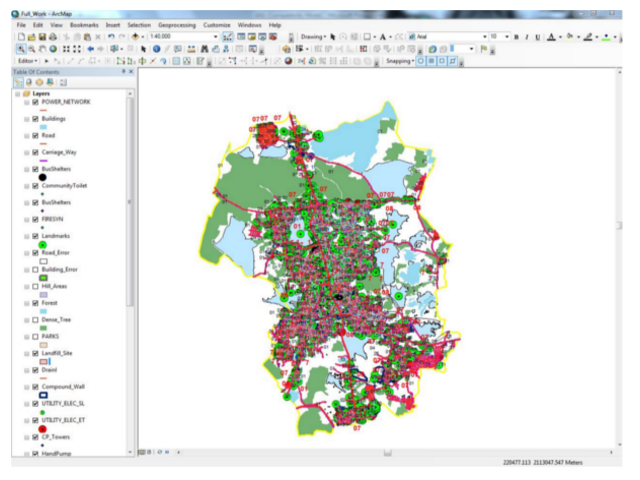The image size is (640, 480).
Task: Auto-hide pin for Table Of Contents
Action: [124, 71]
